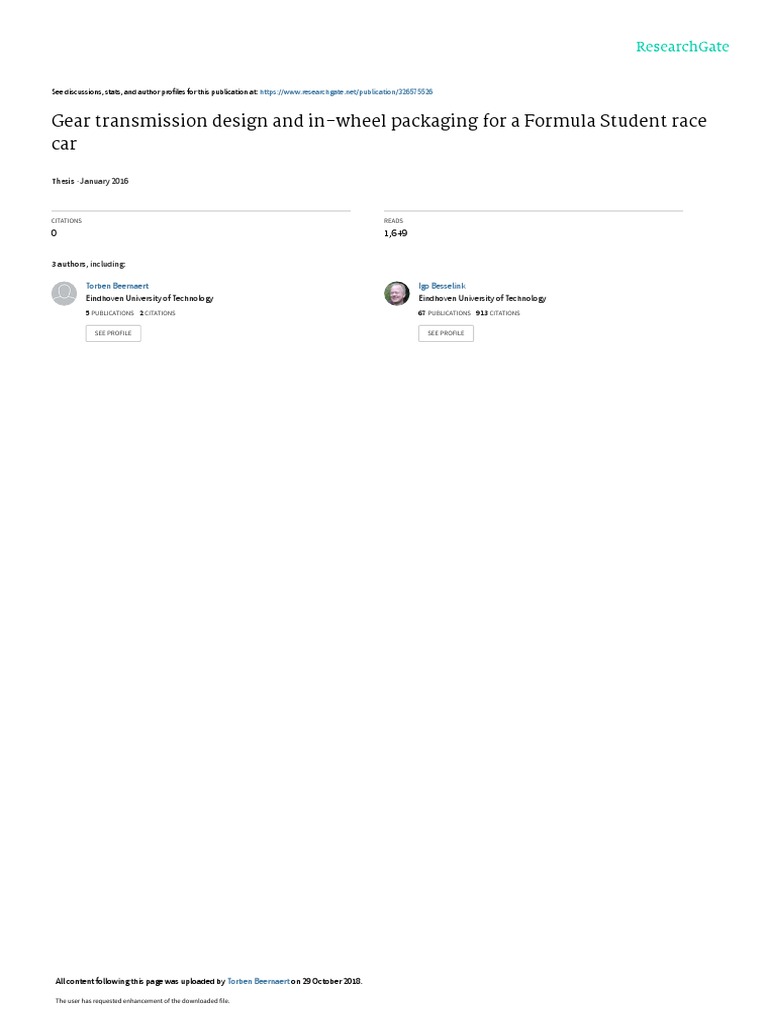The width and height of the screenshot is (768, 1024).
Task: Click the Gear transmission design thesis title
Action: pos(379,132)
